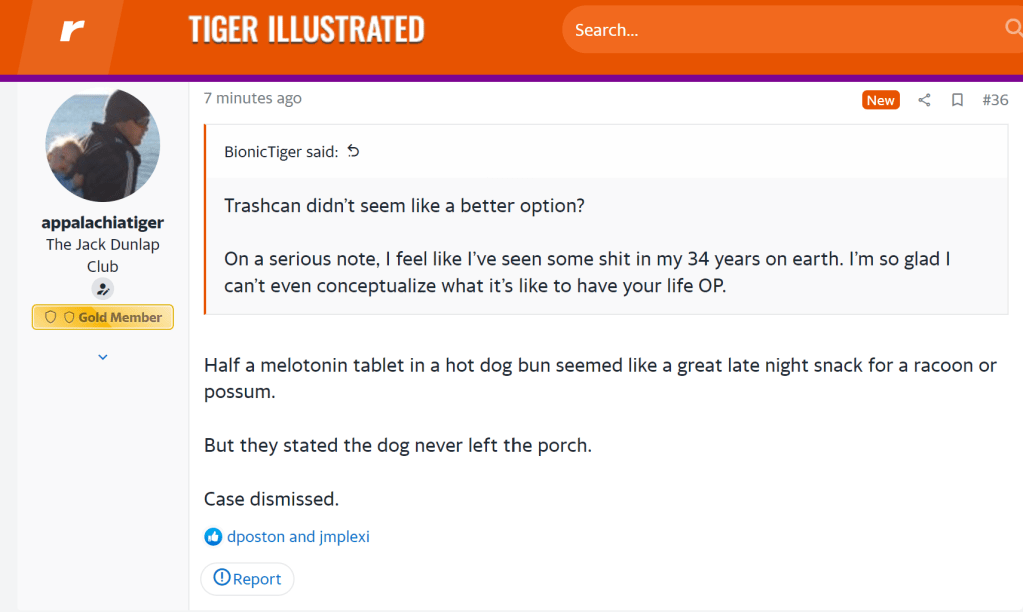1023x612 pixels.
Task: Click the Gold Member shield icon
Action: [x=51, y=317]
